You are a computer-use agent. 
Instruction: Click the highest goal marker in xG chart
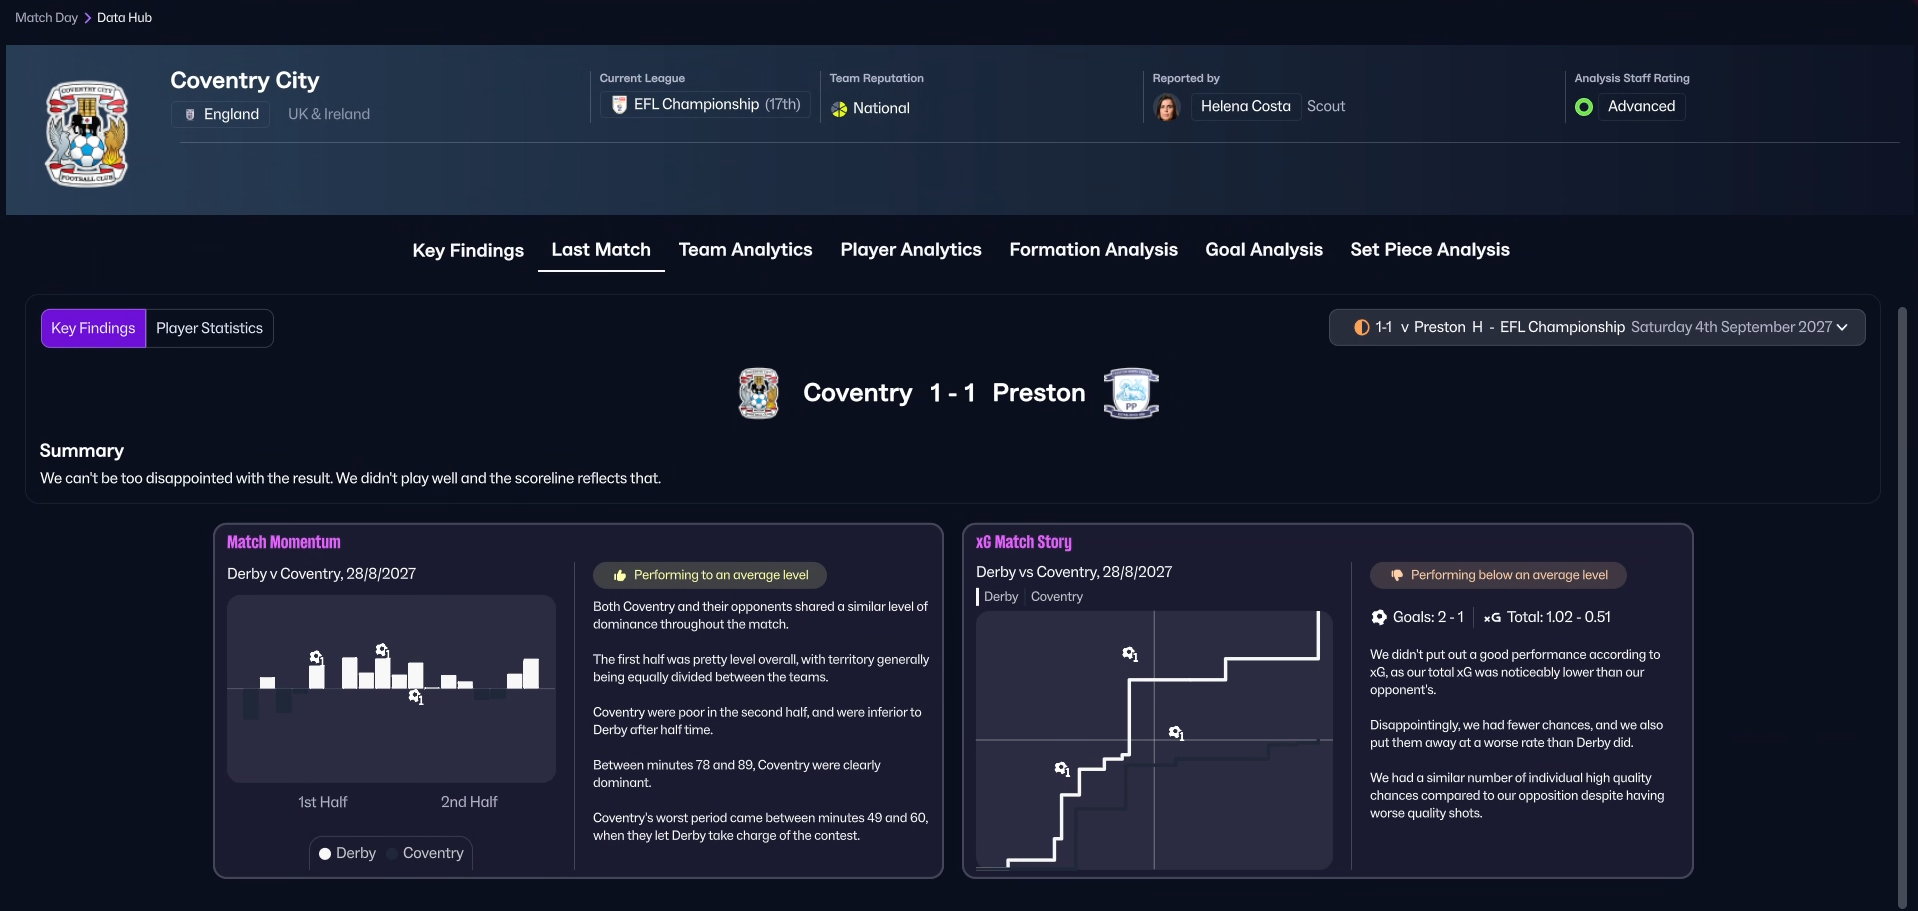(x=1130, y=654)
